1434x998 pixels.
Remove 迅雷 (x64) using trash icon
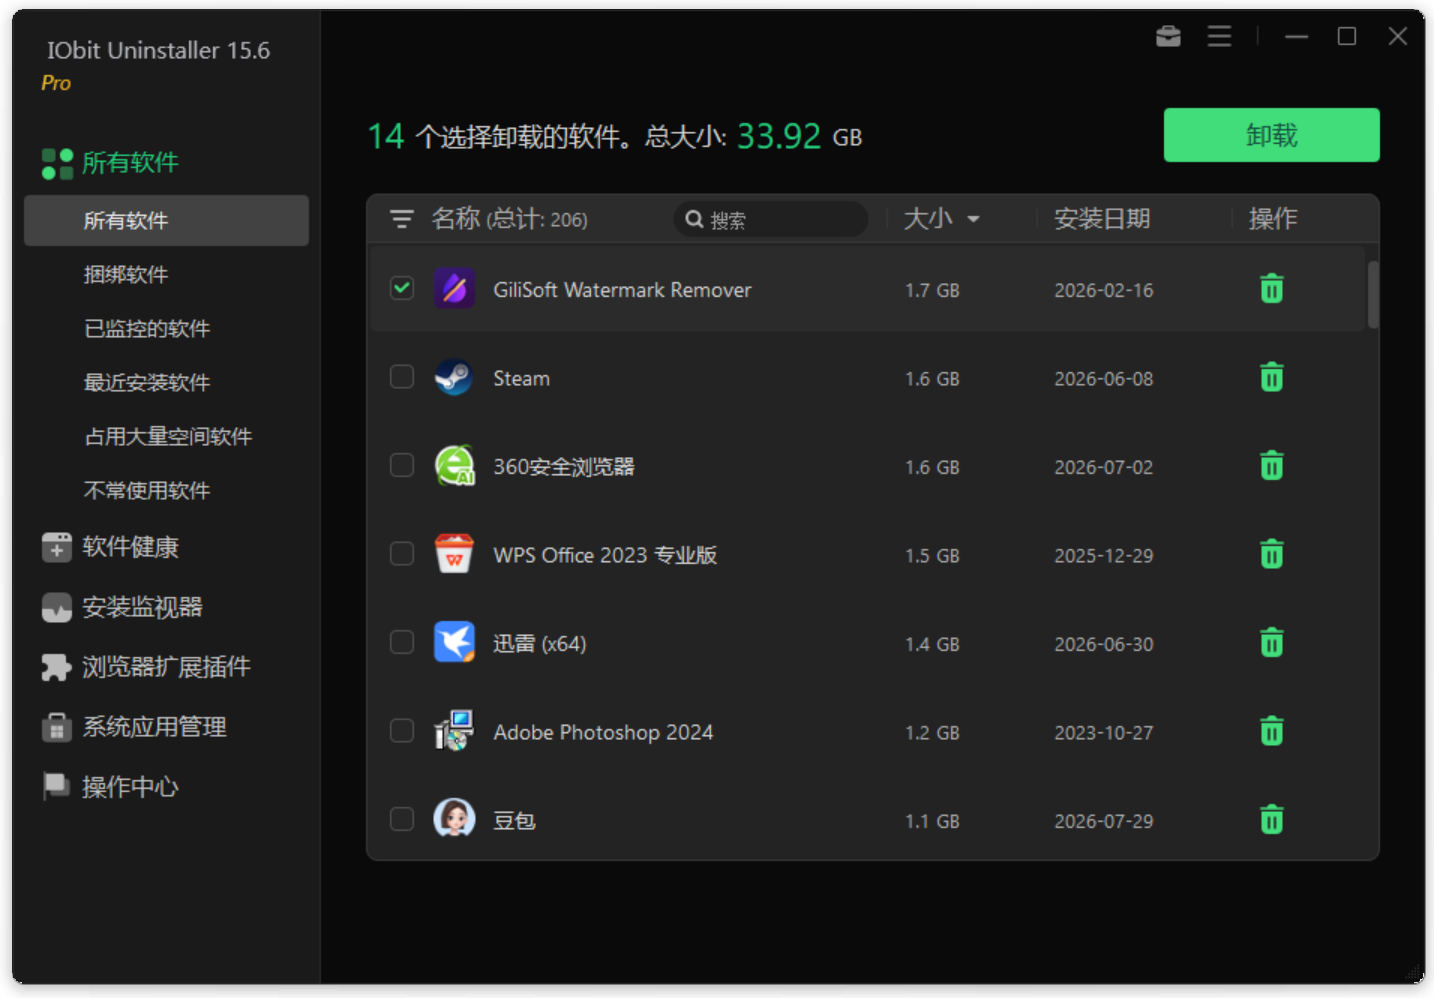pyautogui.click(x=1271, y=643)
